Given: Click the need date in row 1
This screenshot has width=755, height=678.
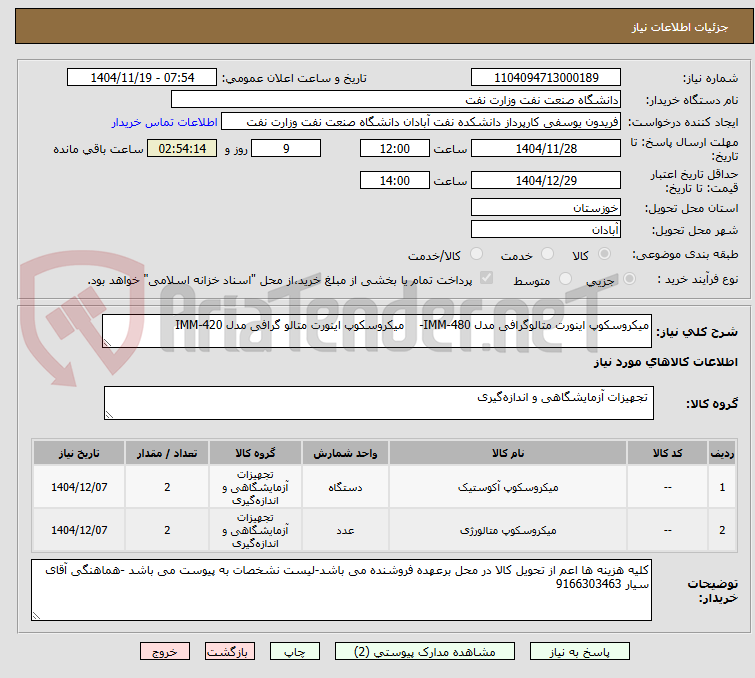Looking at the screenshot, I should [x=79, y=487].
